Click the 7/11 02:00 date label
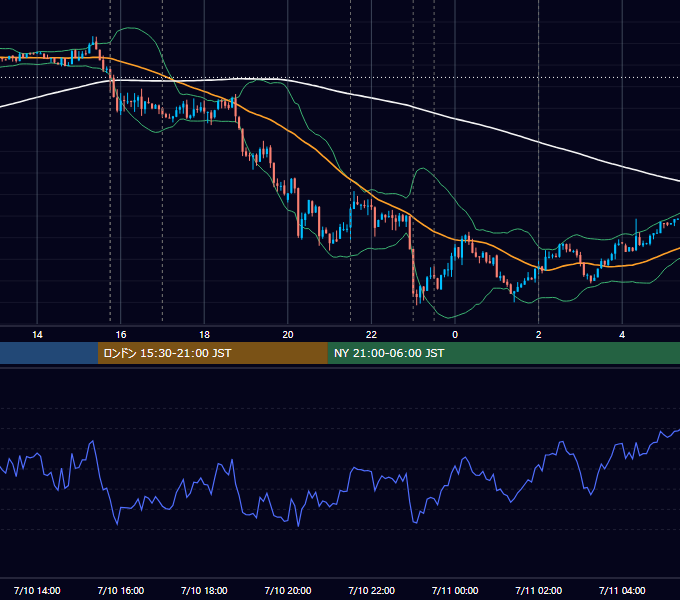 (539, 590)
